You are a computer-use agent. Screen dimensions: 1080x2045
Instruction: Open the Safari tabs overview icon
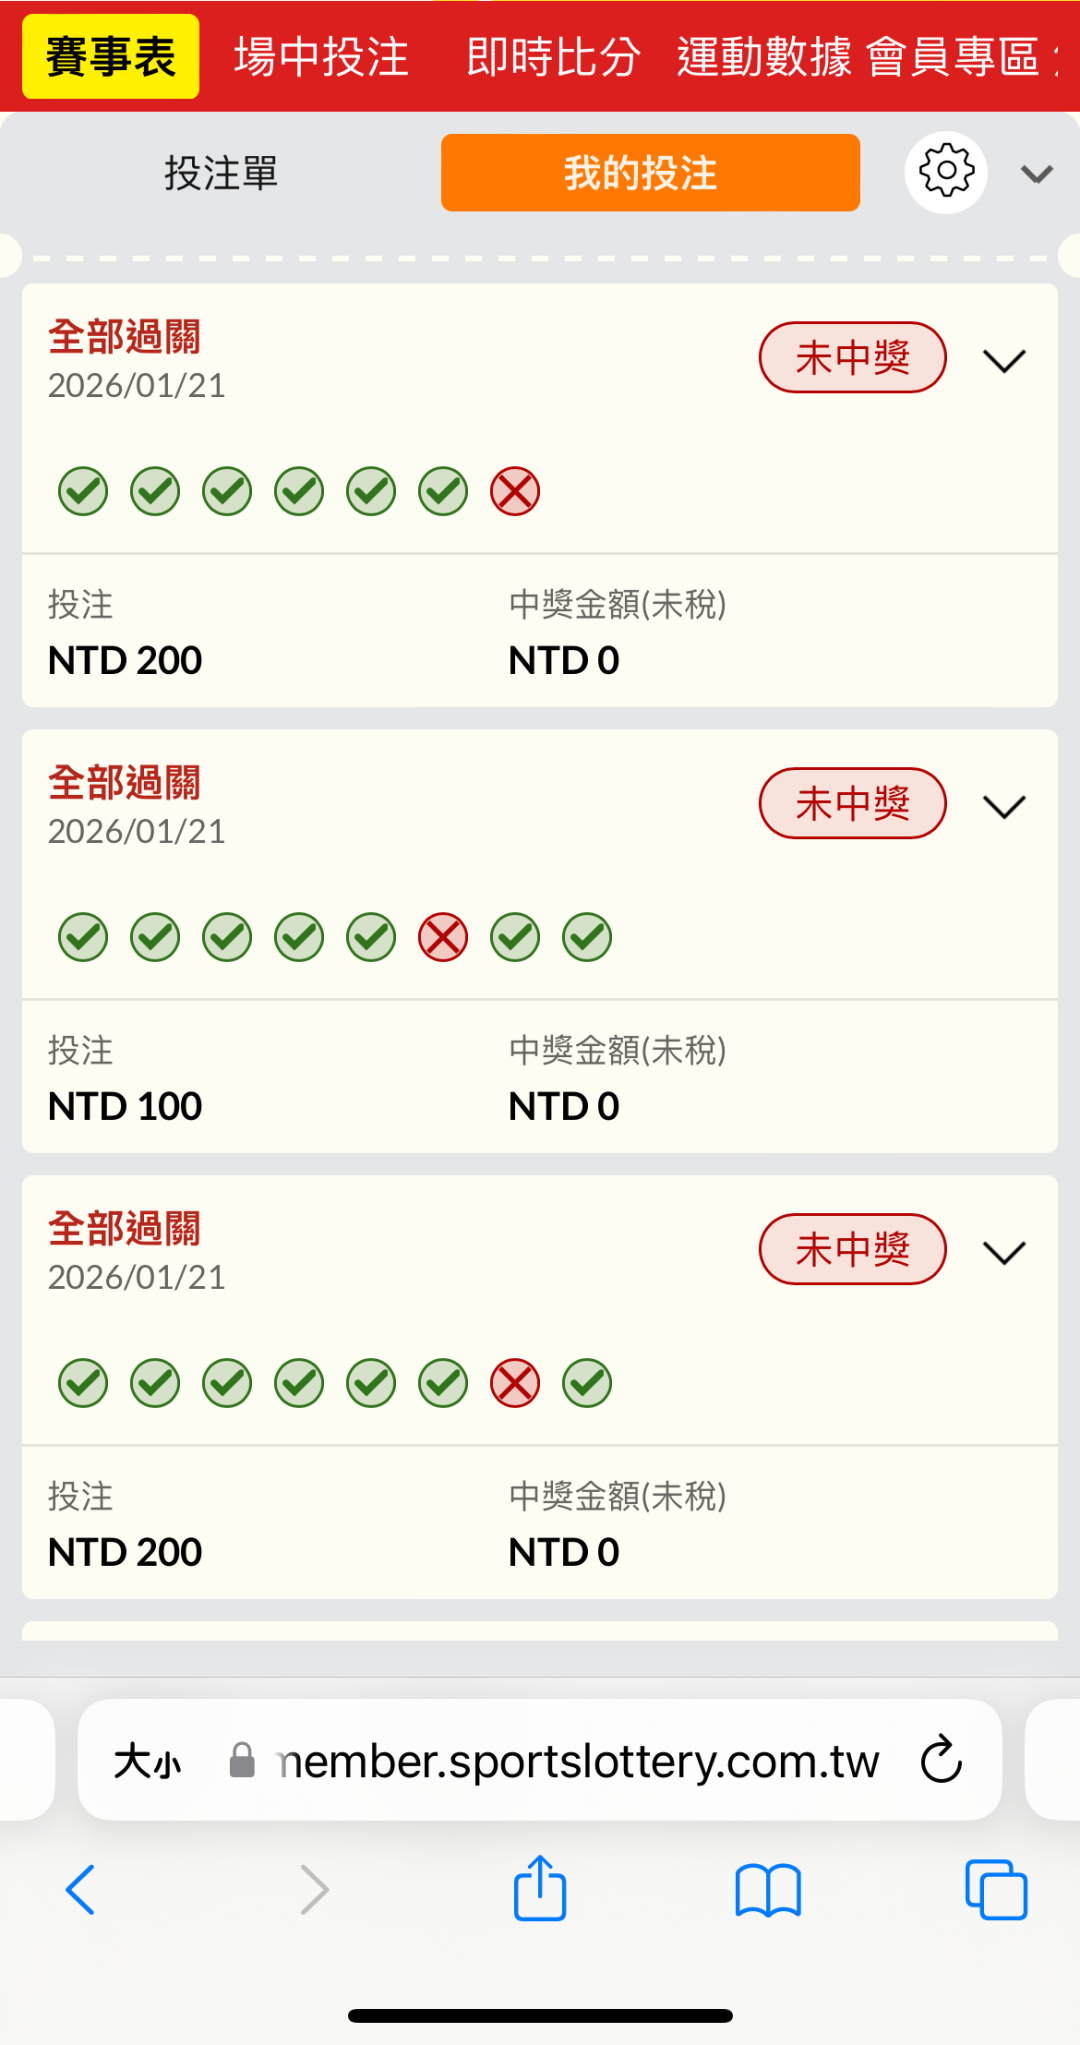click(x=996, y=1890)
